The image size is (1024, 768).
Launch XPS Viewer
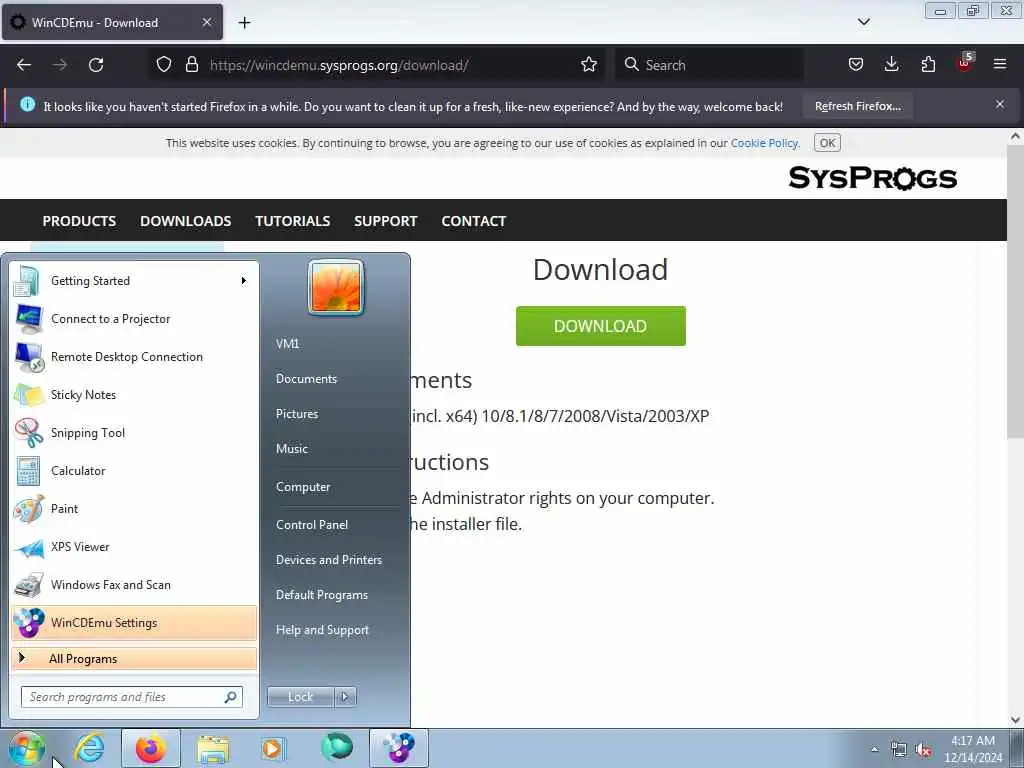134,547
